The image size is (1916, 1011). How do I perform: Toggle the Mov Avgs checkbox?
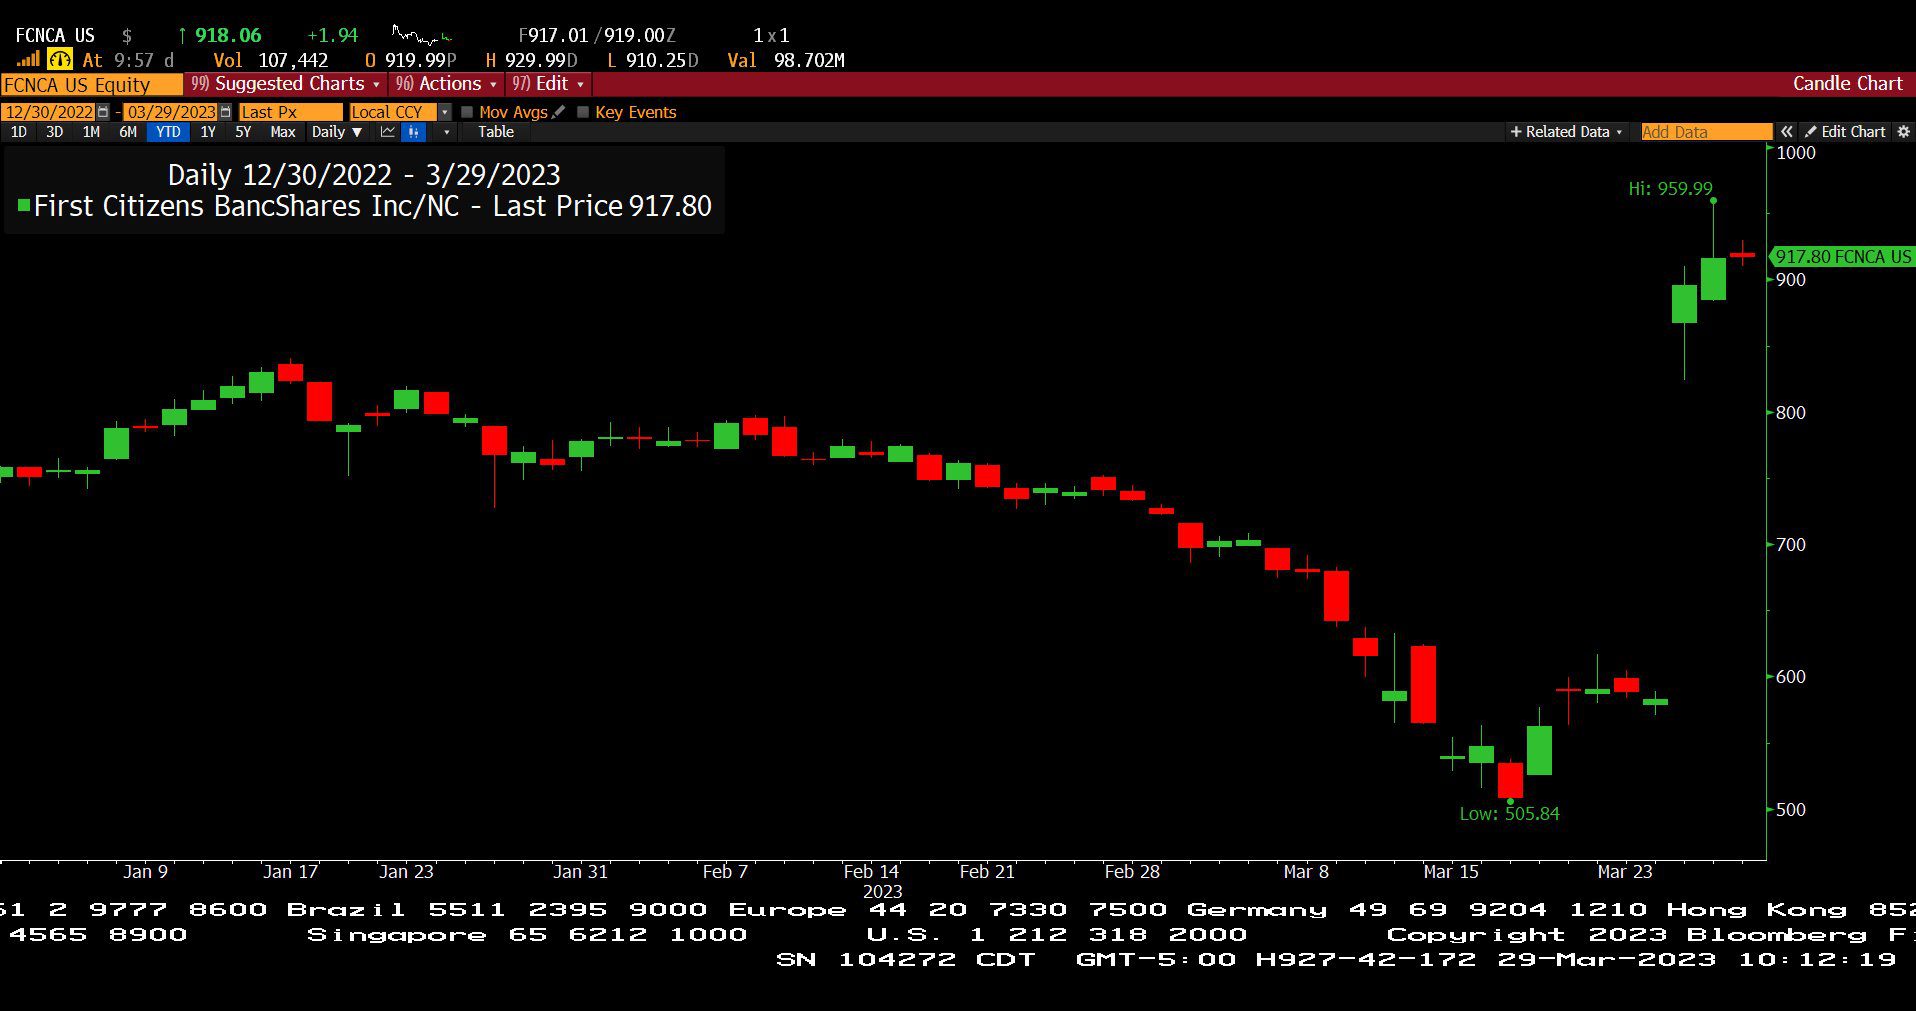[467, 112]
